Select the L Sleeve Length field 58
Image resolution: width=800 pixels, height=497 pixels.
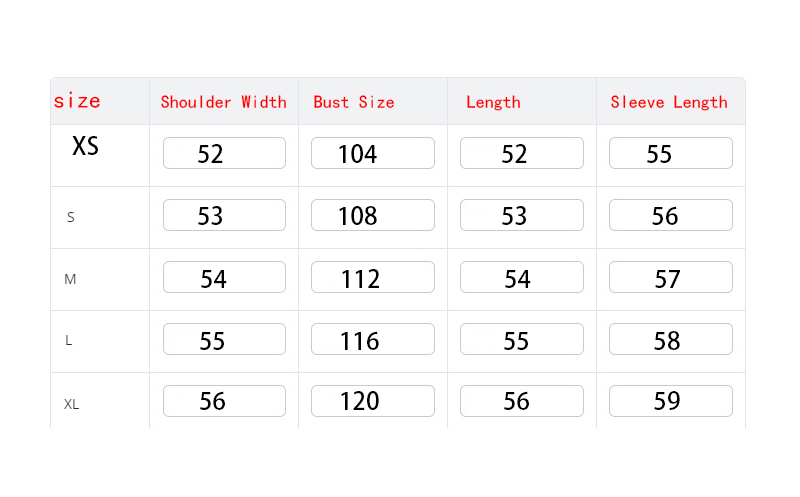[670, 339]
